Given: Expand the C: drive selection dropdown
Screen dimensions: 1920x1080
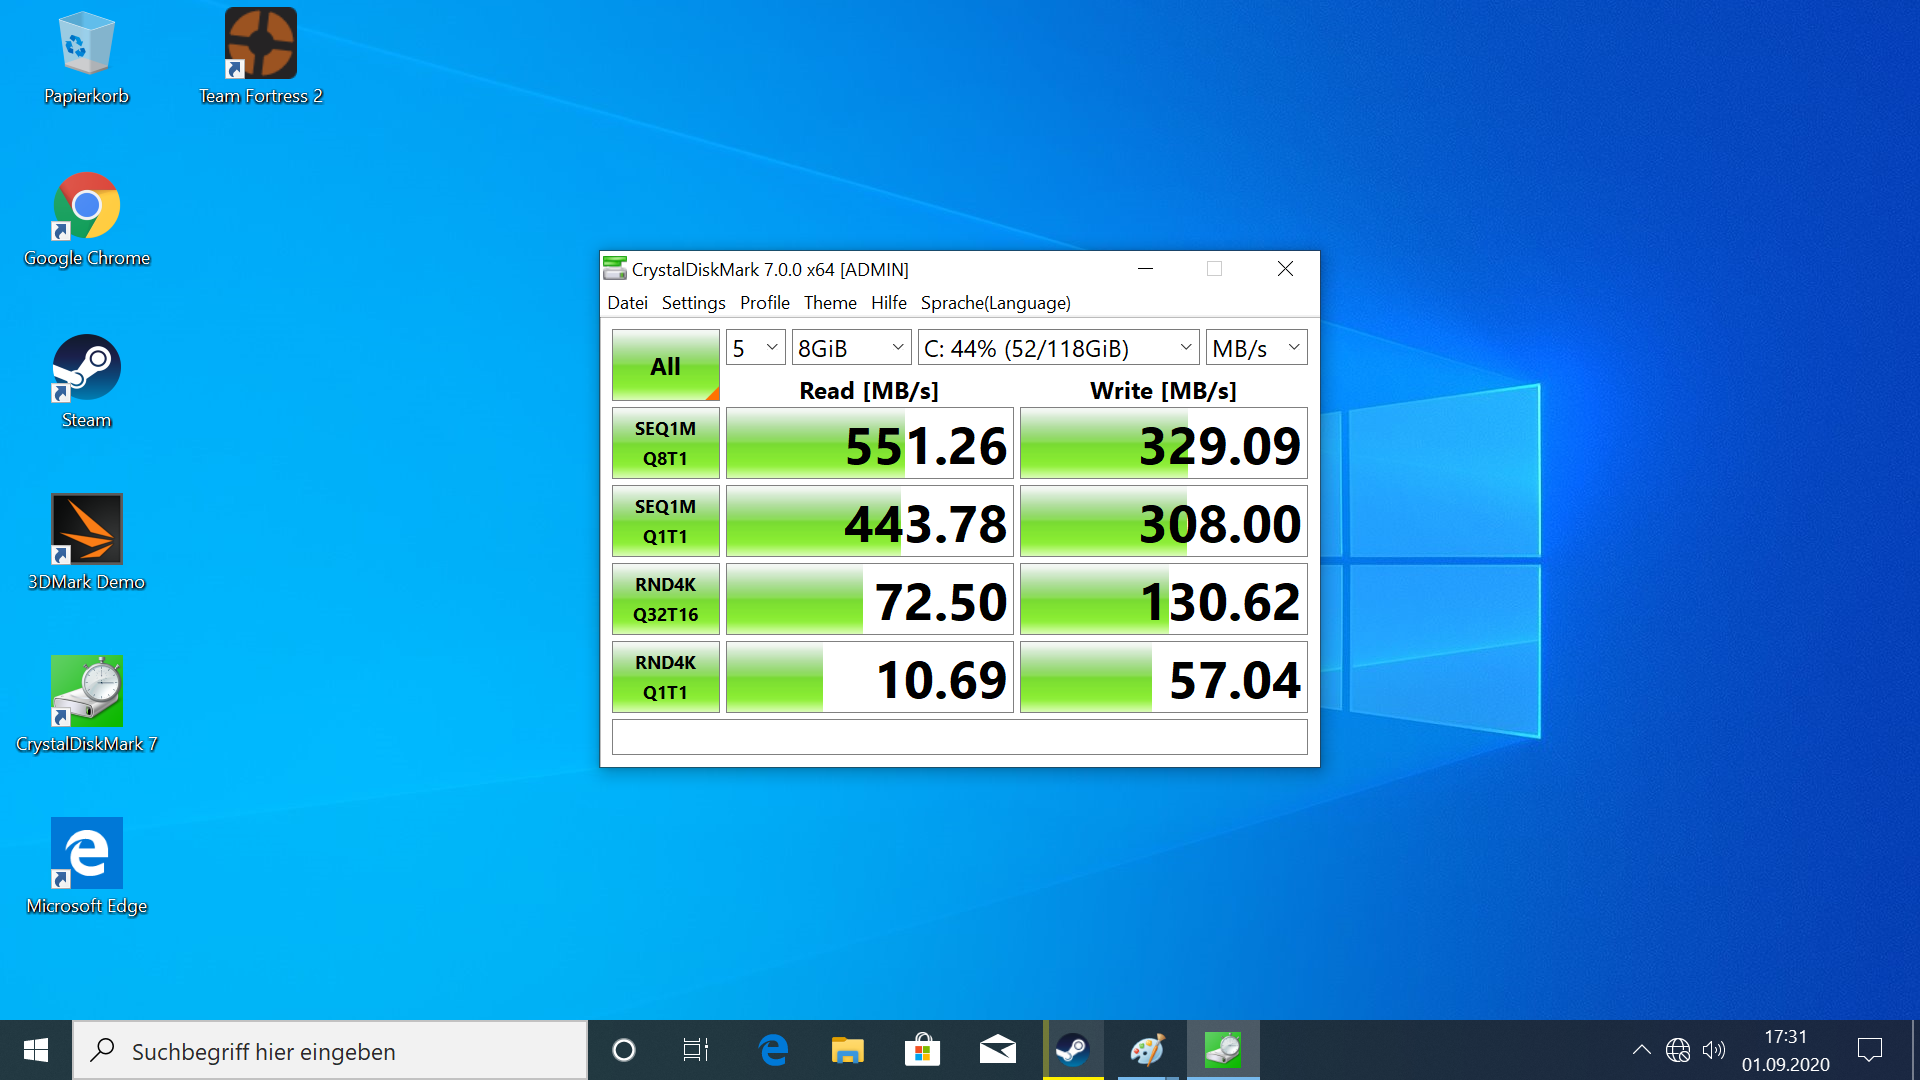Looking at the screenshot, I should click(x=1058, y=348).
